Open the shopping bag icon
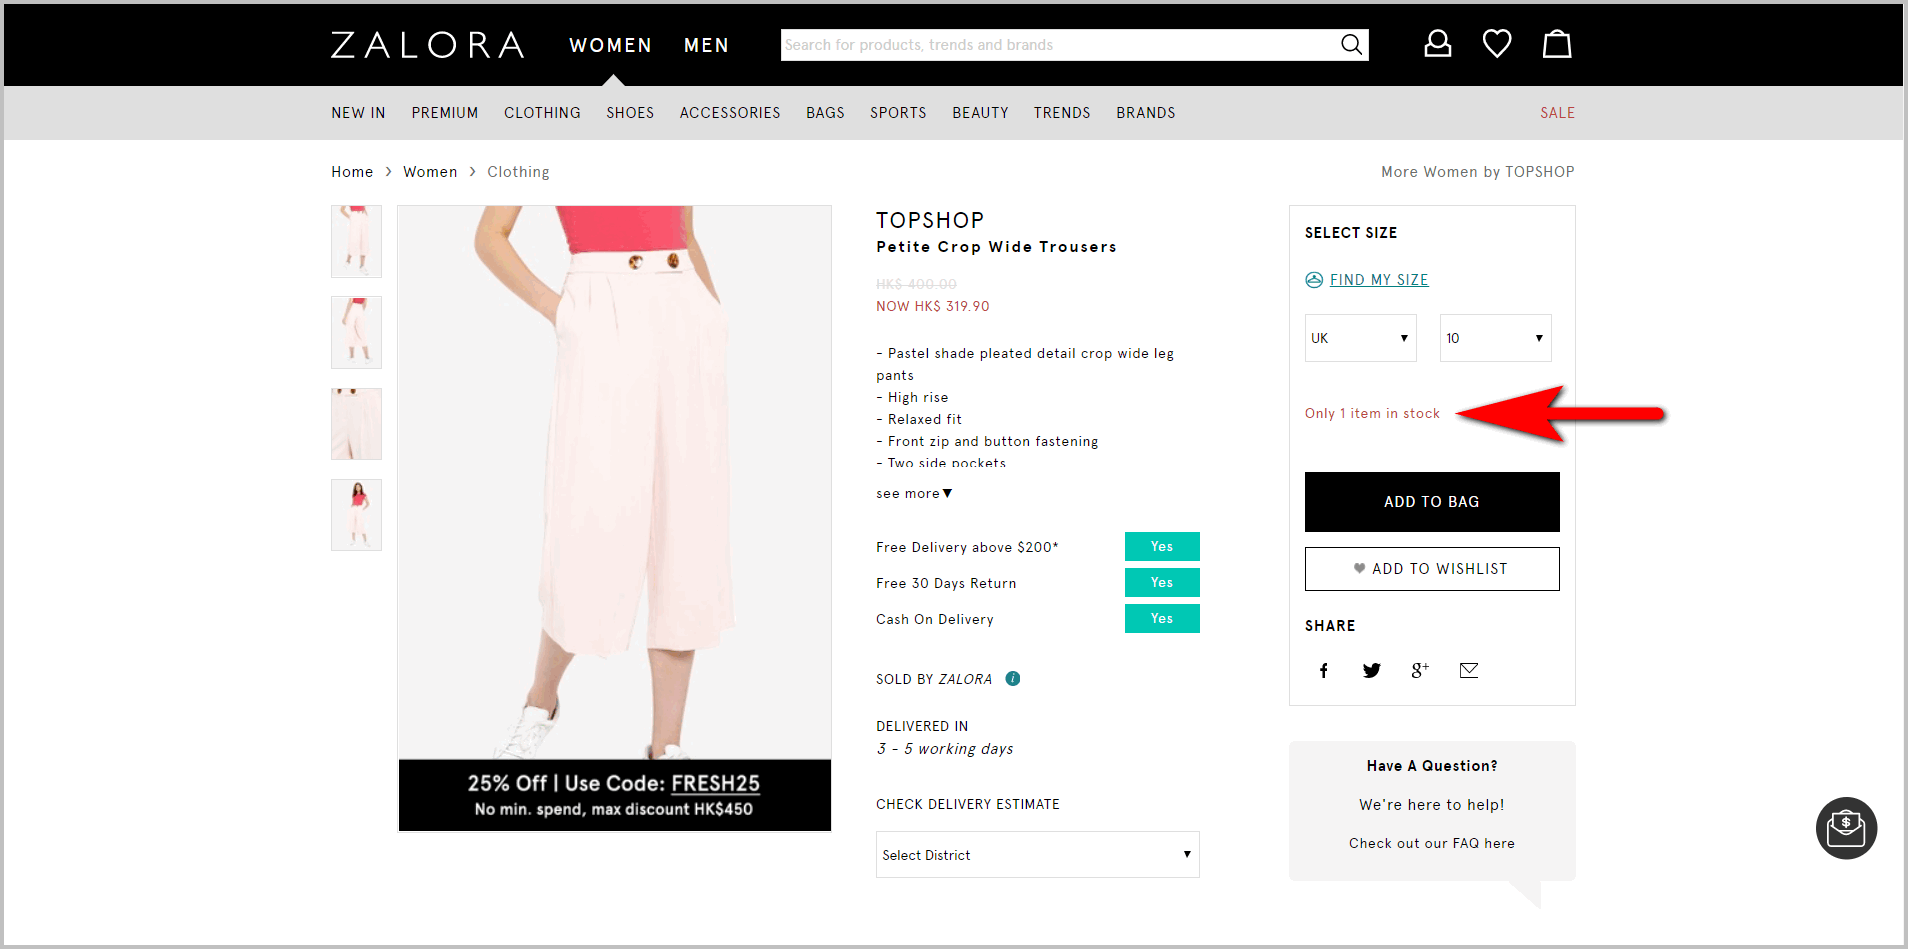This screenshot has height=949, width=1908. (x=1557, y=44)
